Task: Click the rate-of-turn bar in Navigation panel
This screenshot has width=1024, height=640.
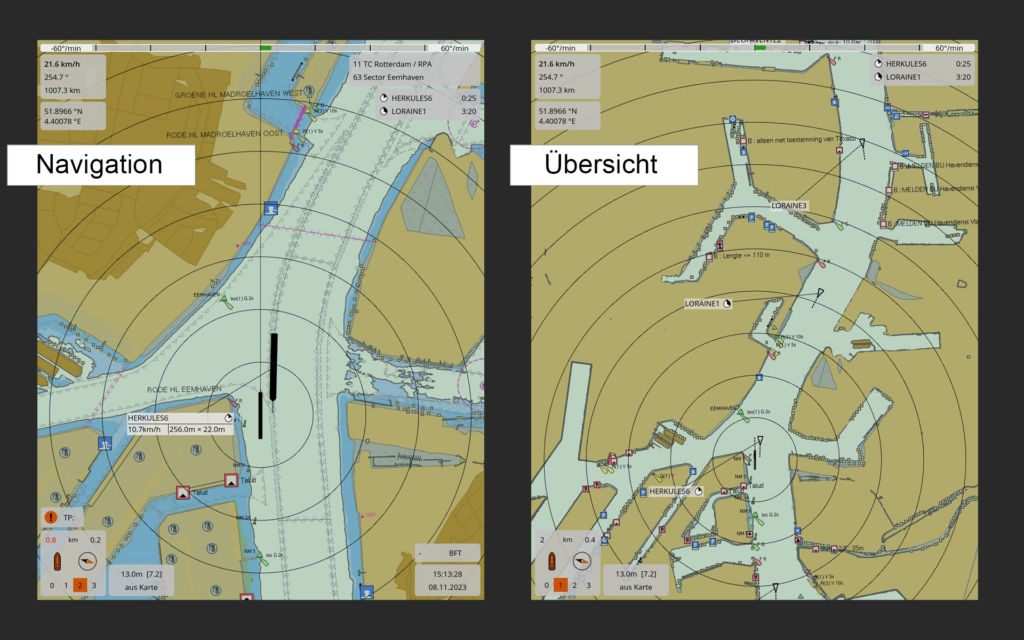Action: 260,47
